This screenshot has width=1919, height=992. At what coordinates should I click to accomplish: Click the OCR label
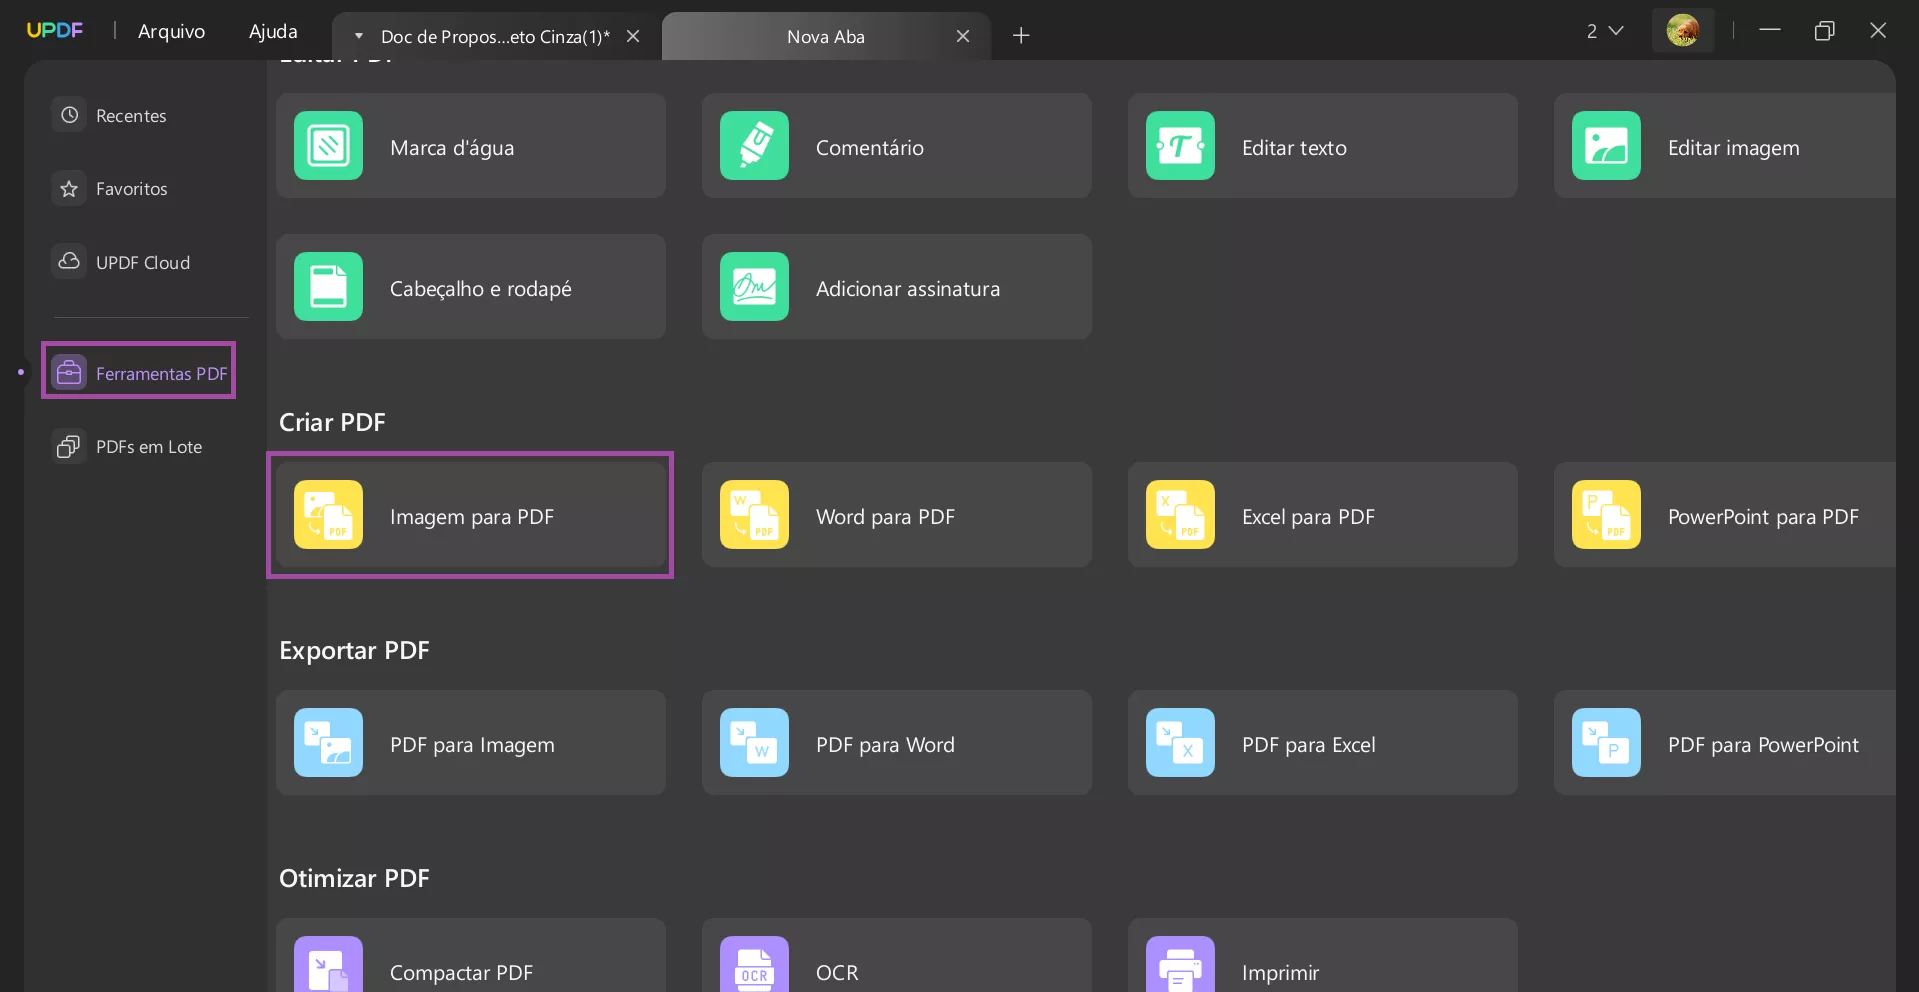click(x=837, y=973)
